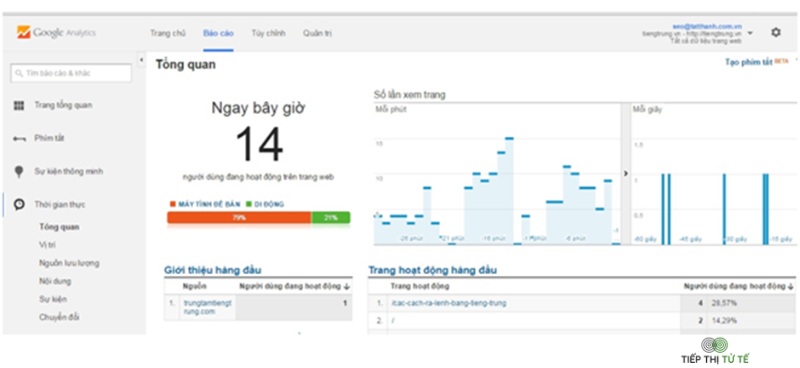
Task: Collapse the left sidebar with the arrow
Action: point(141,60)
